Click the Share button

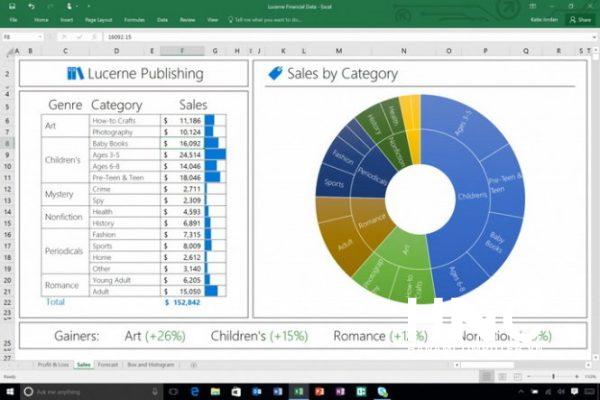pos(580,19)
